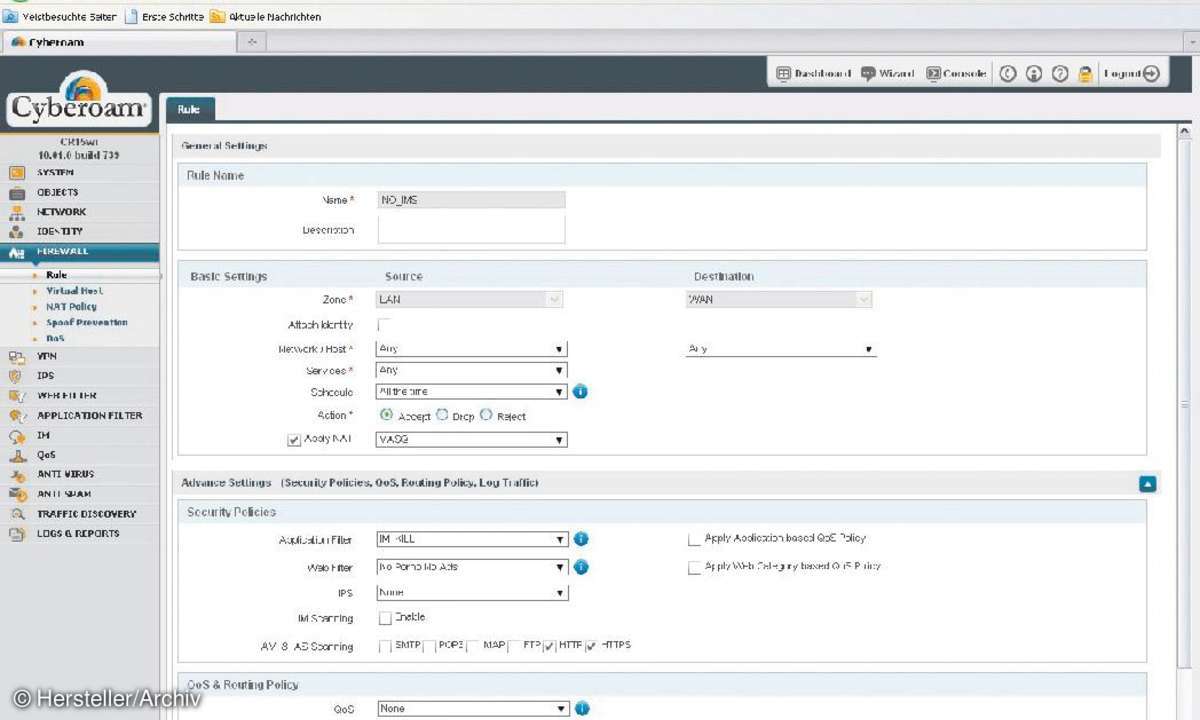
Task: Click the Description input field
Action: pyautogui.click(x=471, y=230)
